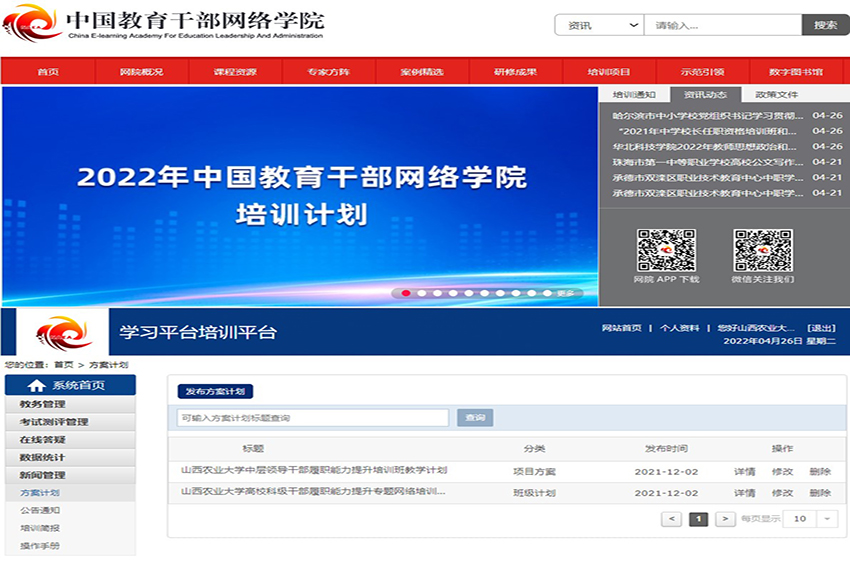Click title 山西农业大学中层领导干部履职能力
Viewport: 850px width, 561px height.
click(314, 470)
